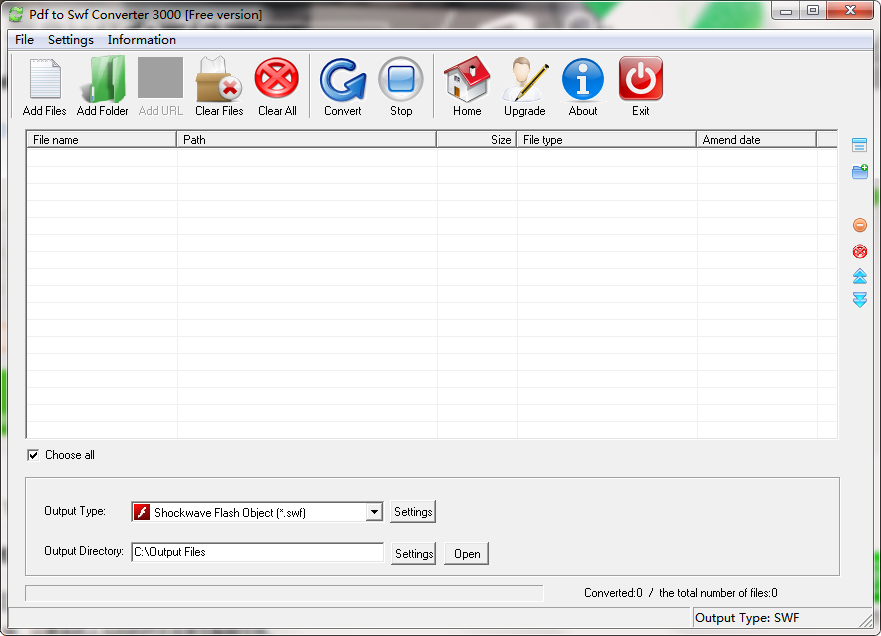The height and width of the screenshot is (636, 881).
Task: Click Settings button beside Output Directory
Action: pyautogui.click(x=414, y=553)
